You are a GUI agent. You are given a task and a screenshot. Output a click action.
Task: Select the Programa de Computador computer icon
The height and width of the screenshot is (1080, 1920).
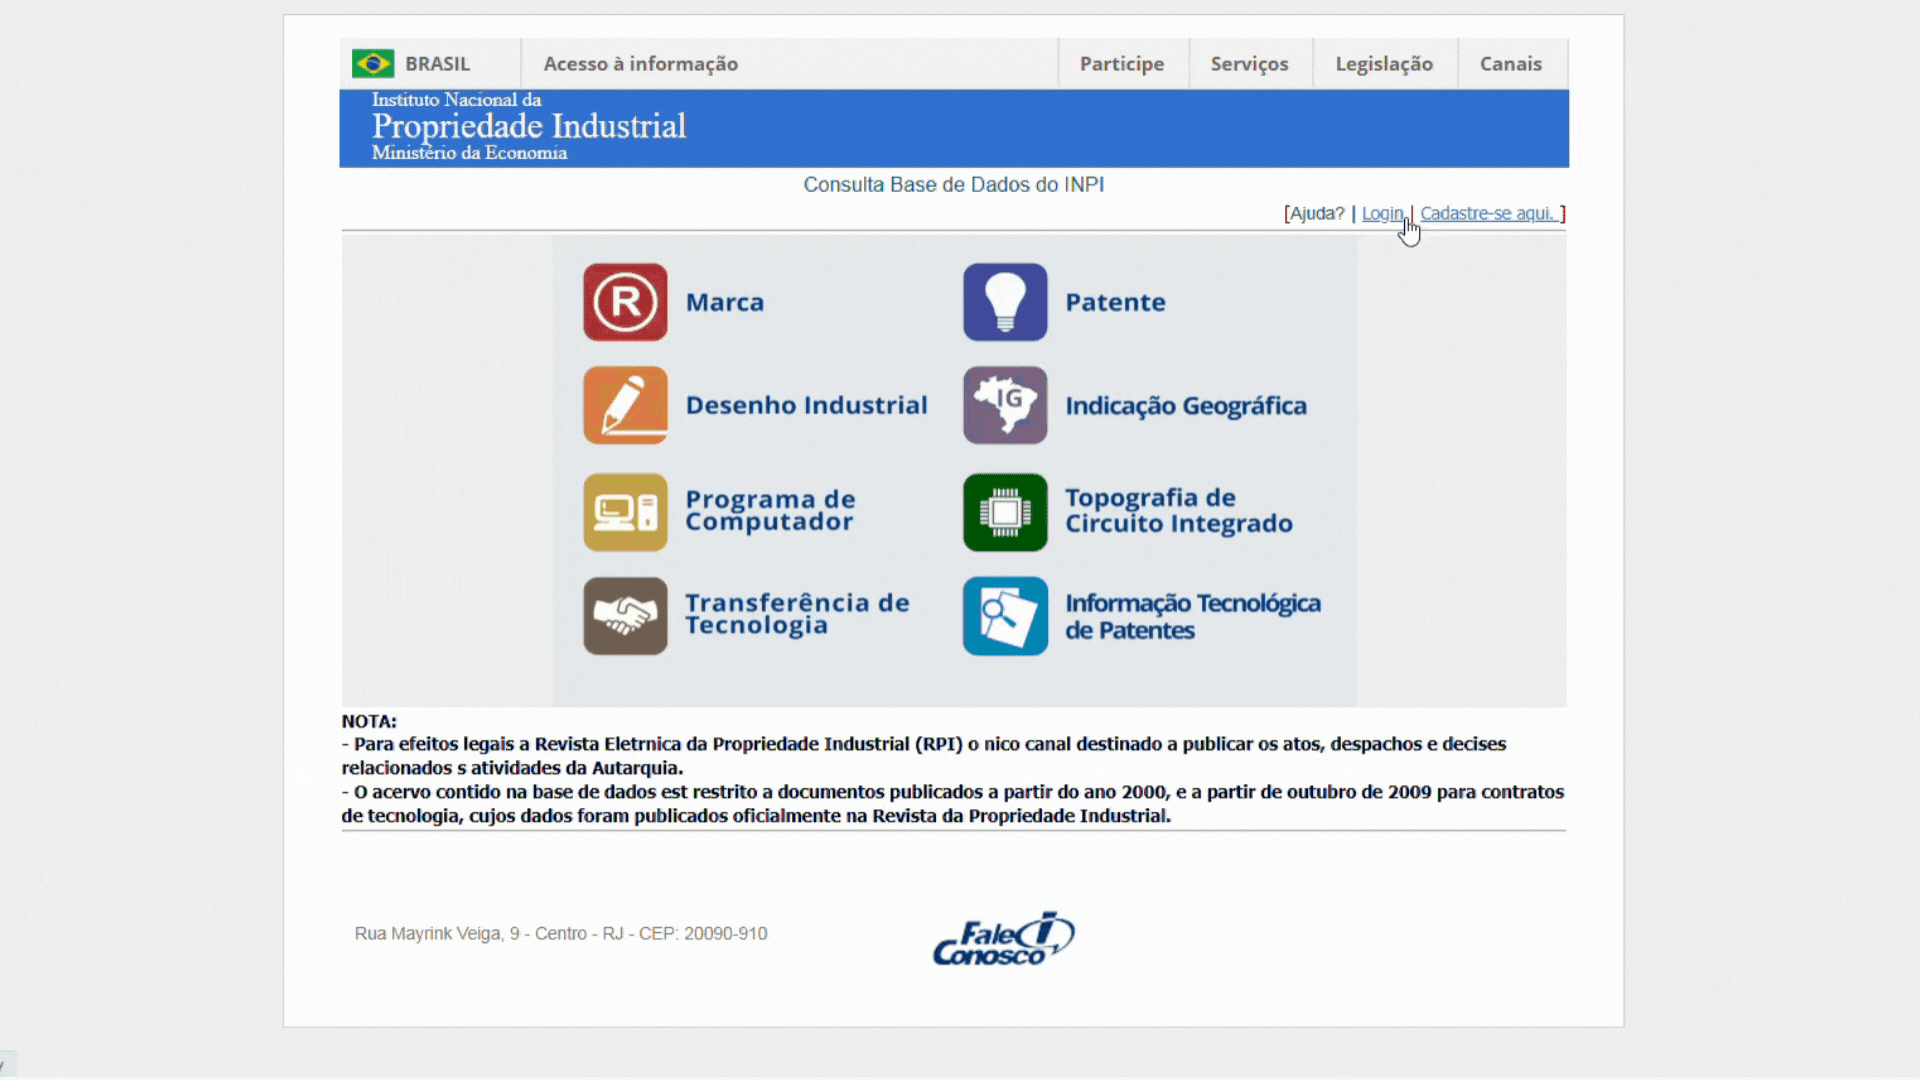tap(625, 512)
